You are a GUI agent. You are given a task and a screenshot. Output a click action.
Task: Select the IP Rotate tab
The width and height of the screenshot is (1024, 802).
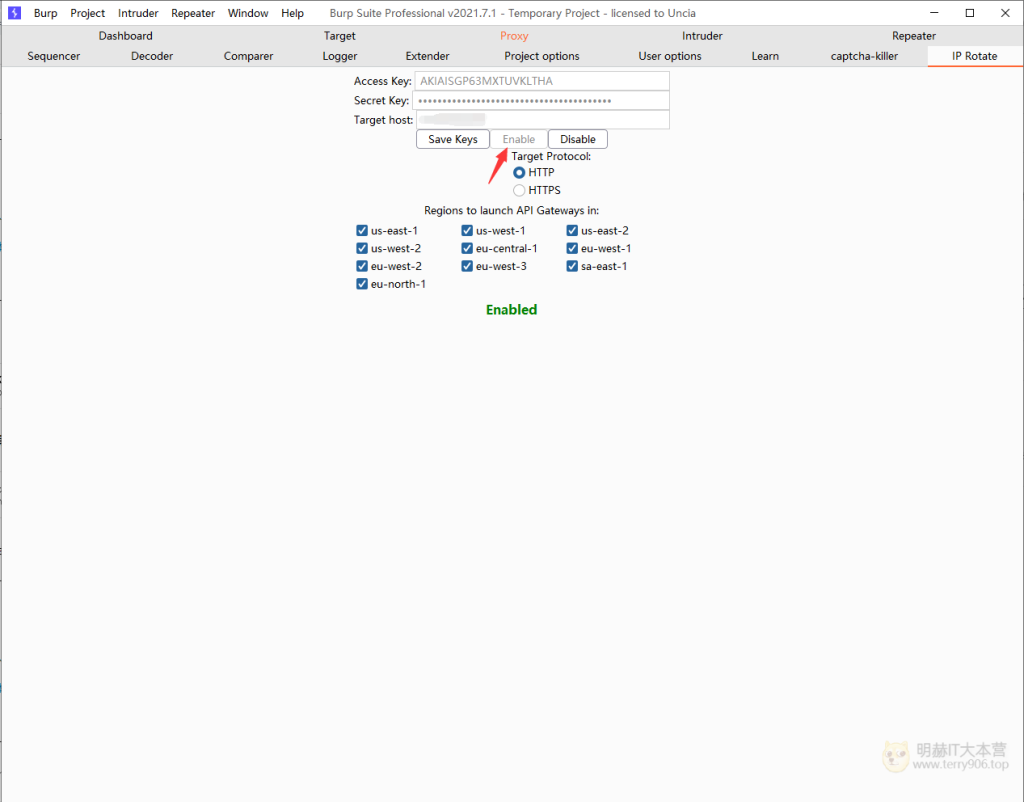click(974, 56)
